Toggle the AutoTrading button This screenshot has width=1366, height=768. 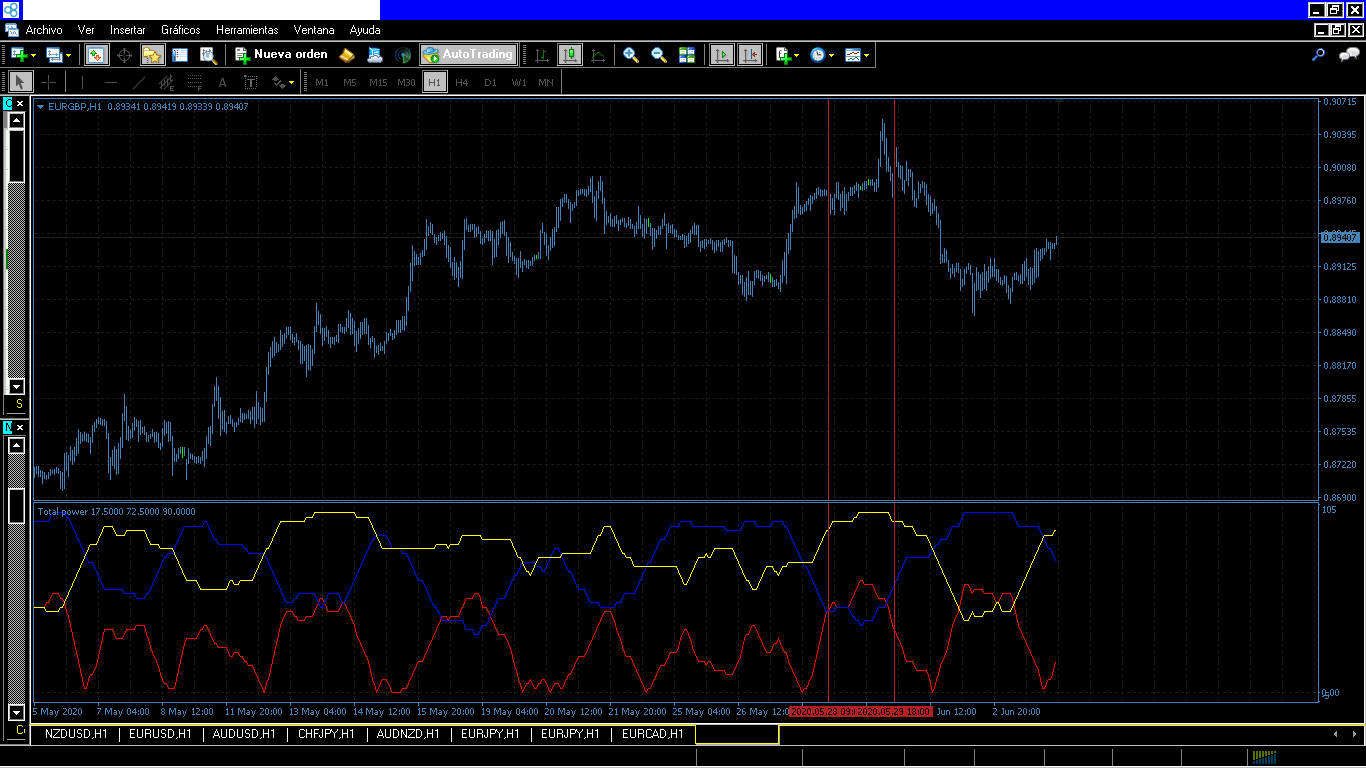468,55
